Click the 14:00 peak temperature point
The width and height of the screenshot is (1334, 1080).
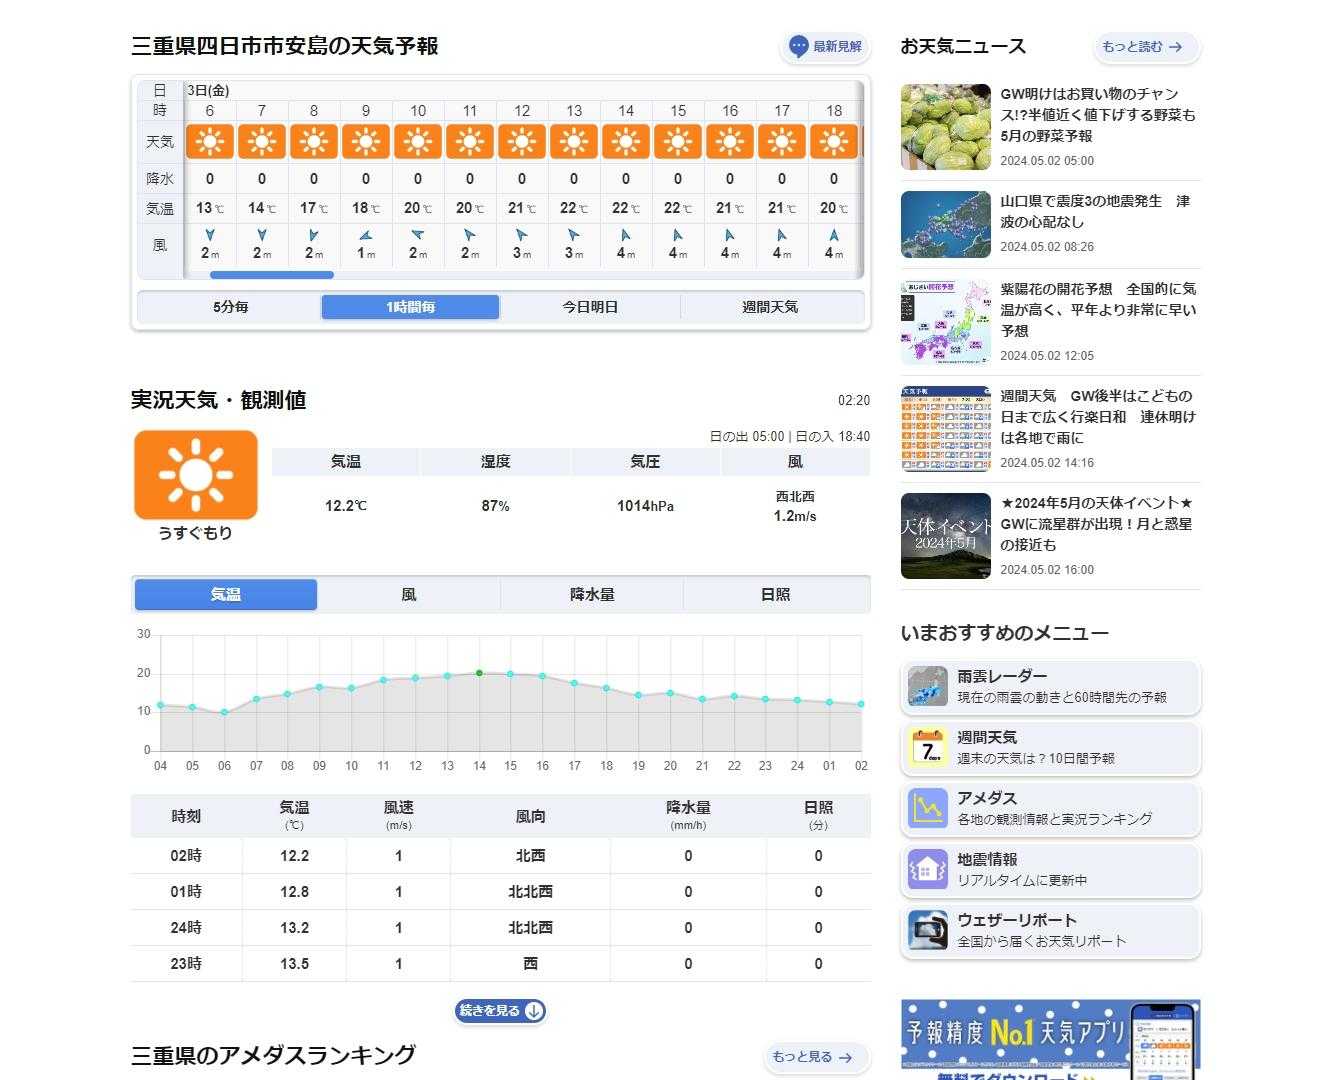[x=479, y=673]
